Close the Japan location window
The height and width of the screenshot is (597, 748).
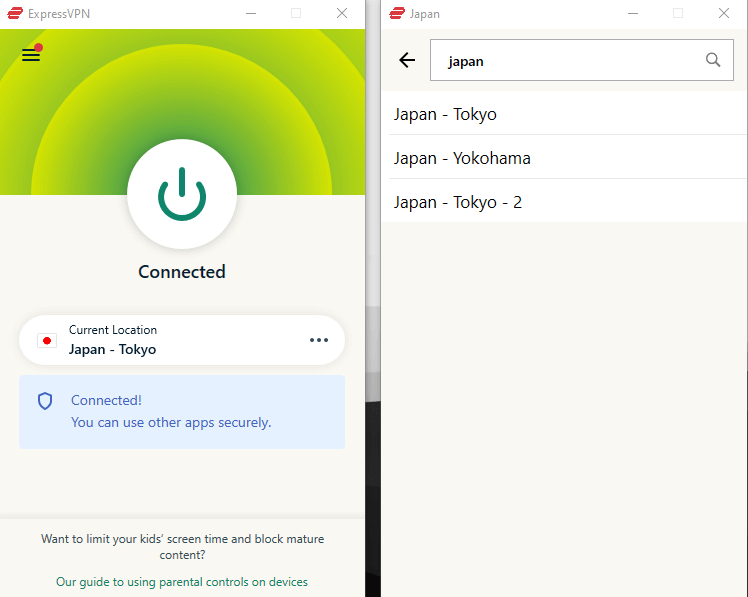[724, 13]
